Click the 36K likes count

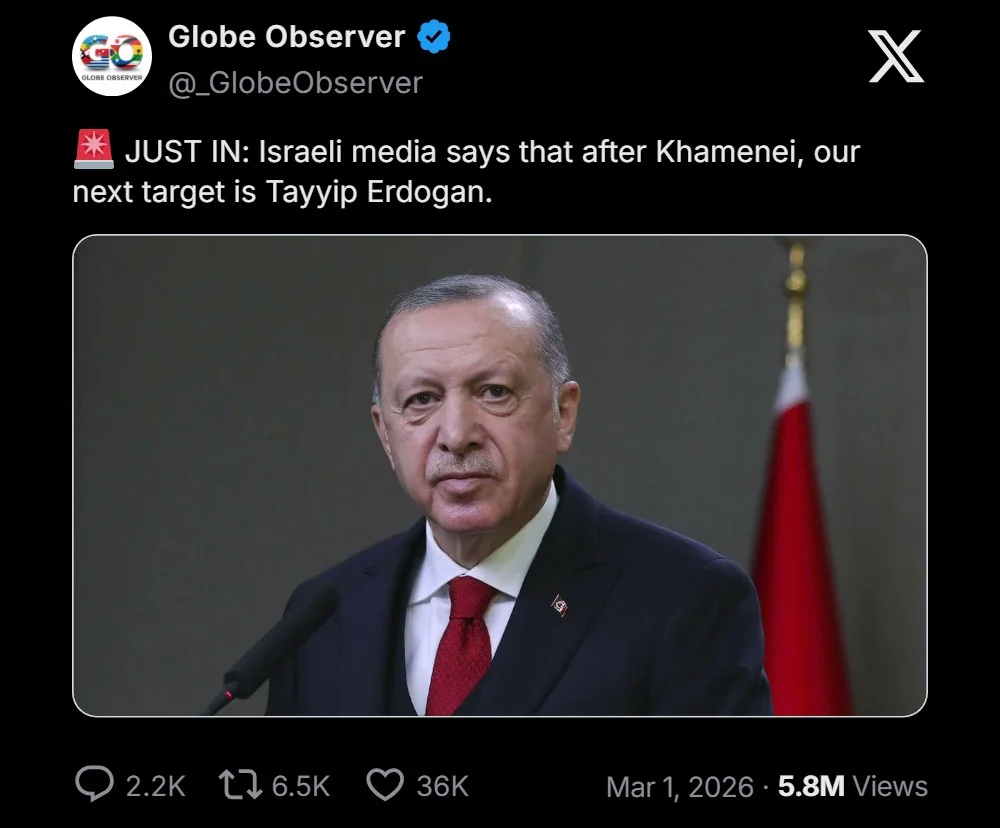click(x=443, y=786)
